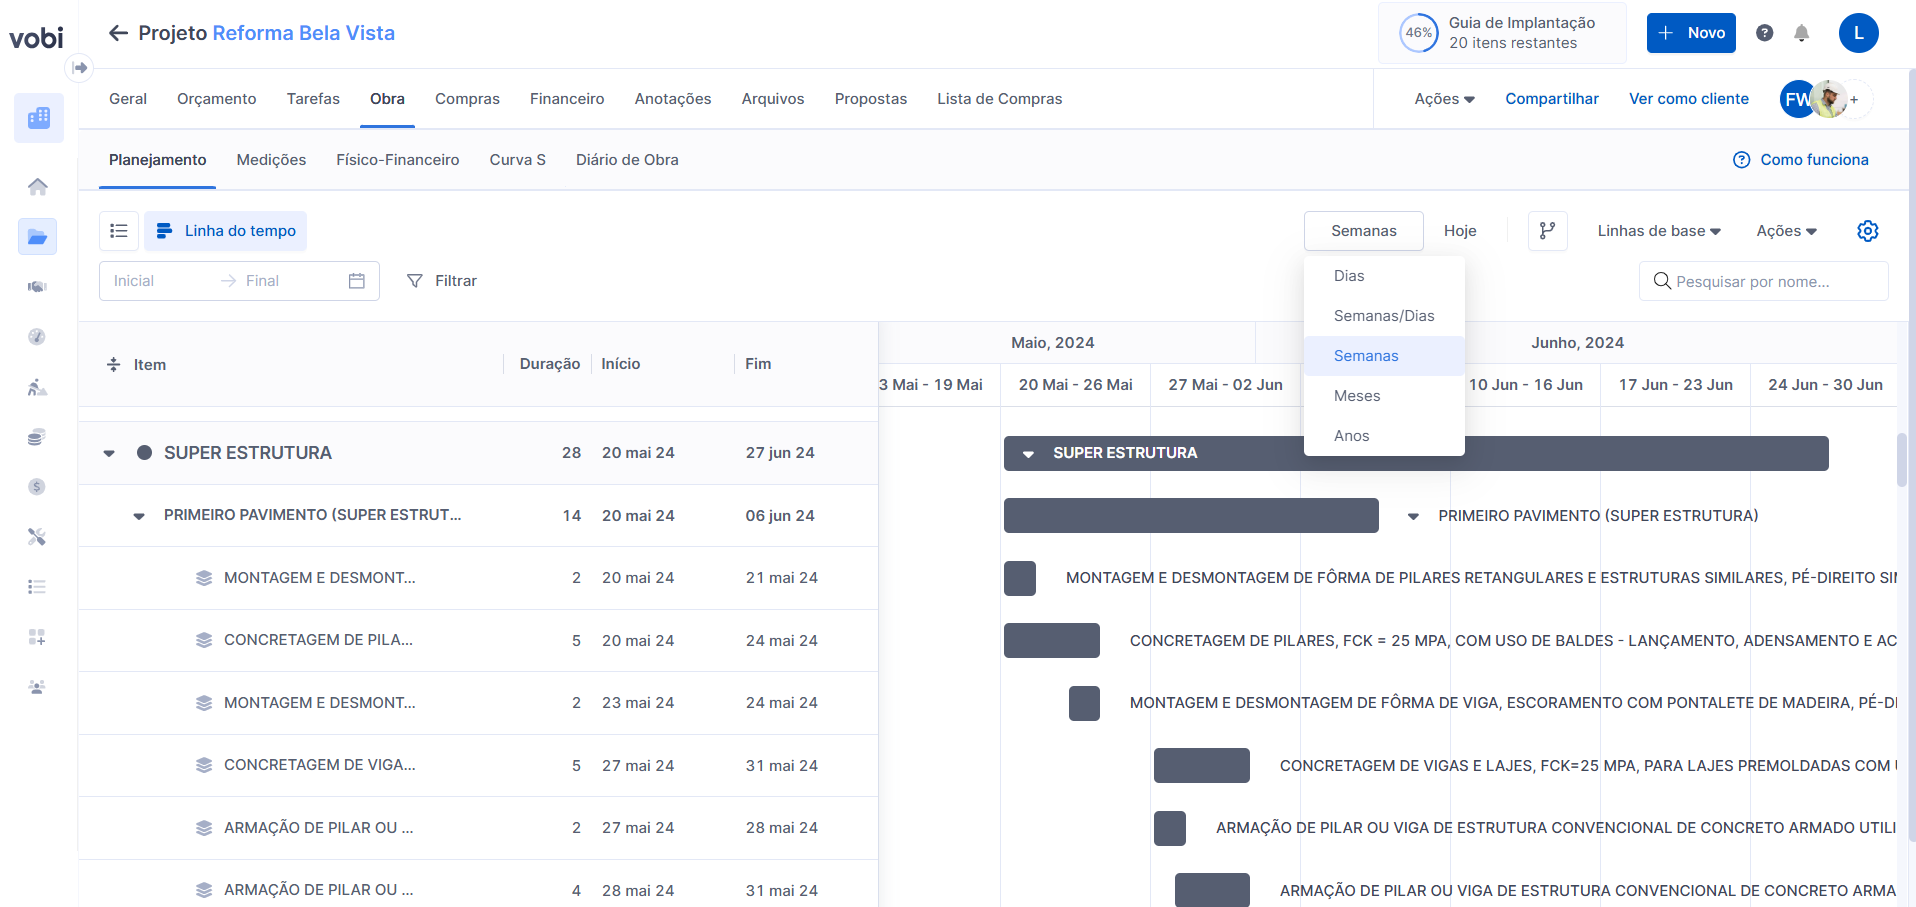Choose Semanas/Dias in the dropdown list
1916x907 pixels.
pyautogui.click(x=1383, y=316)
